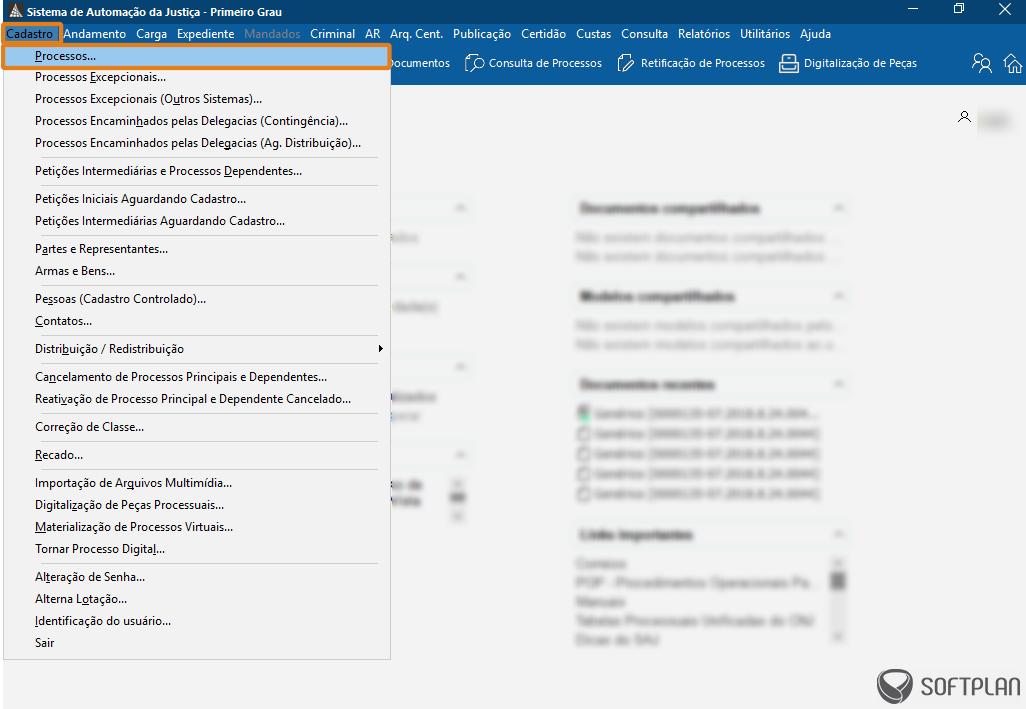Open Pessoas (Cadastro Controlado)...
Image resolution: width=1026 pixels, height=709 pixels.
(x=196, y=299)
